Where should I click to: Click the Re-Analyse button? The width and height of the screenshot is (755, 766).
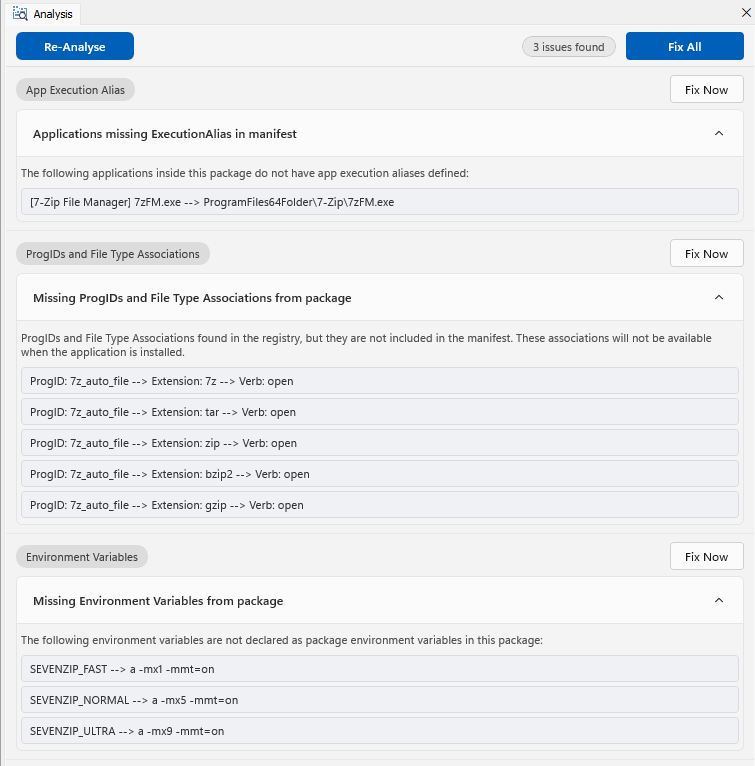[75, 46]
